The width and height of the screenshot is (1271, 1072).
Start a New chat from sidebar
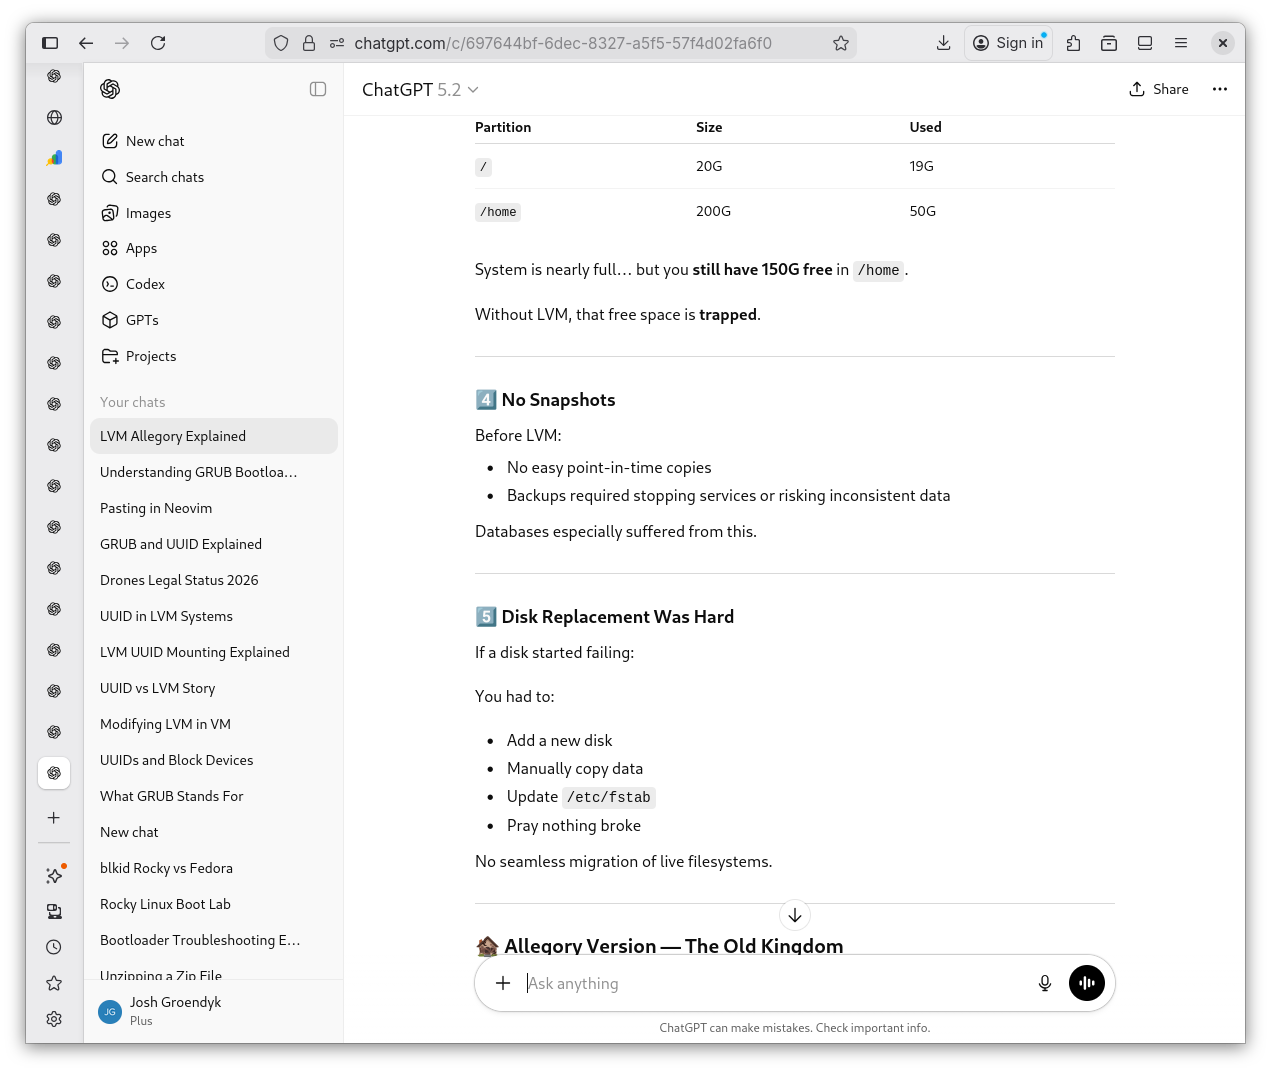tap(155, 141)
